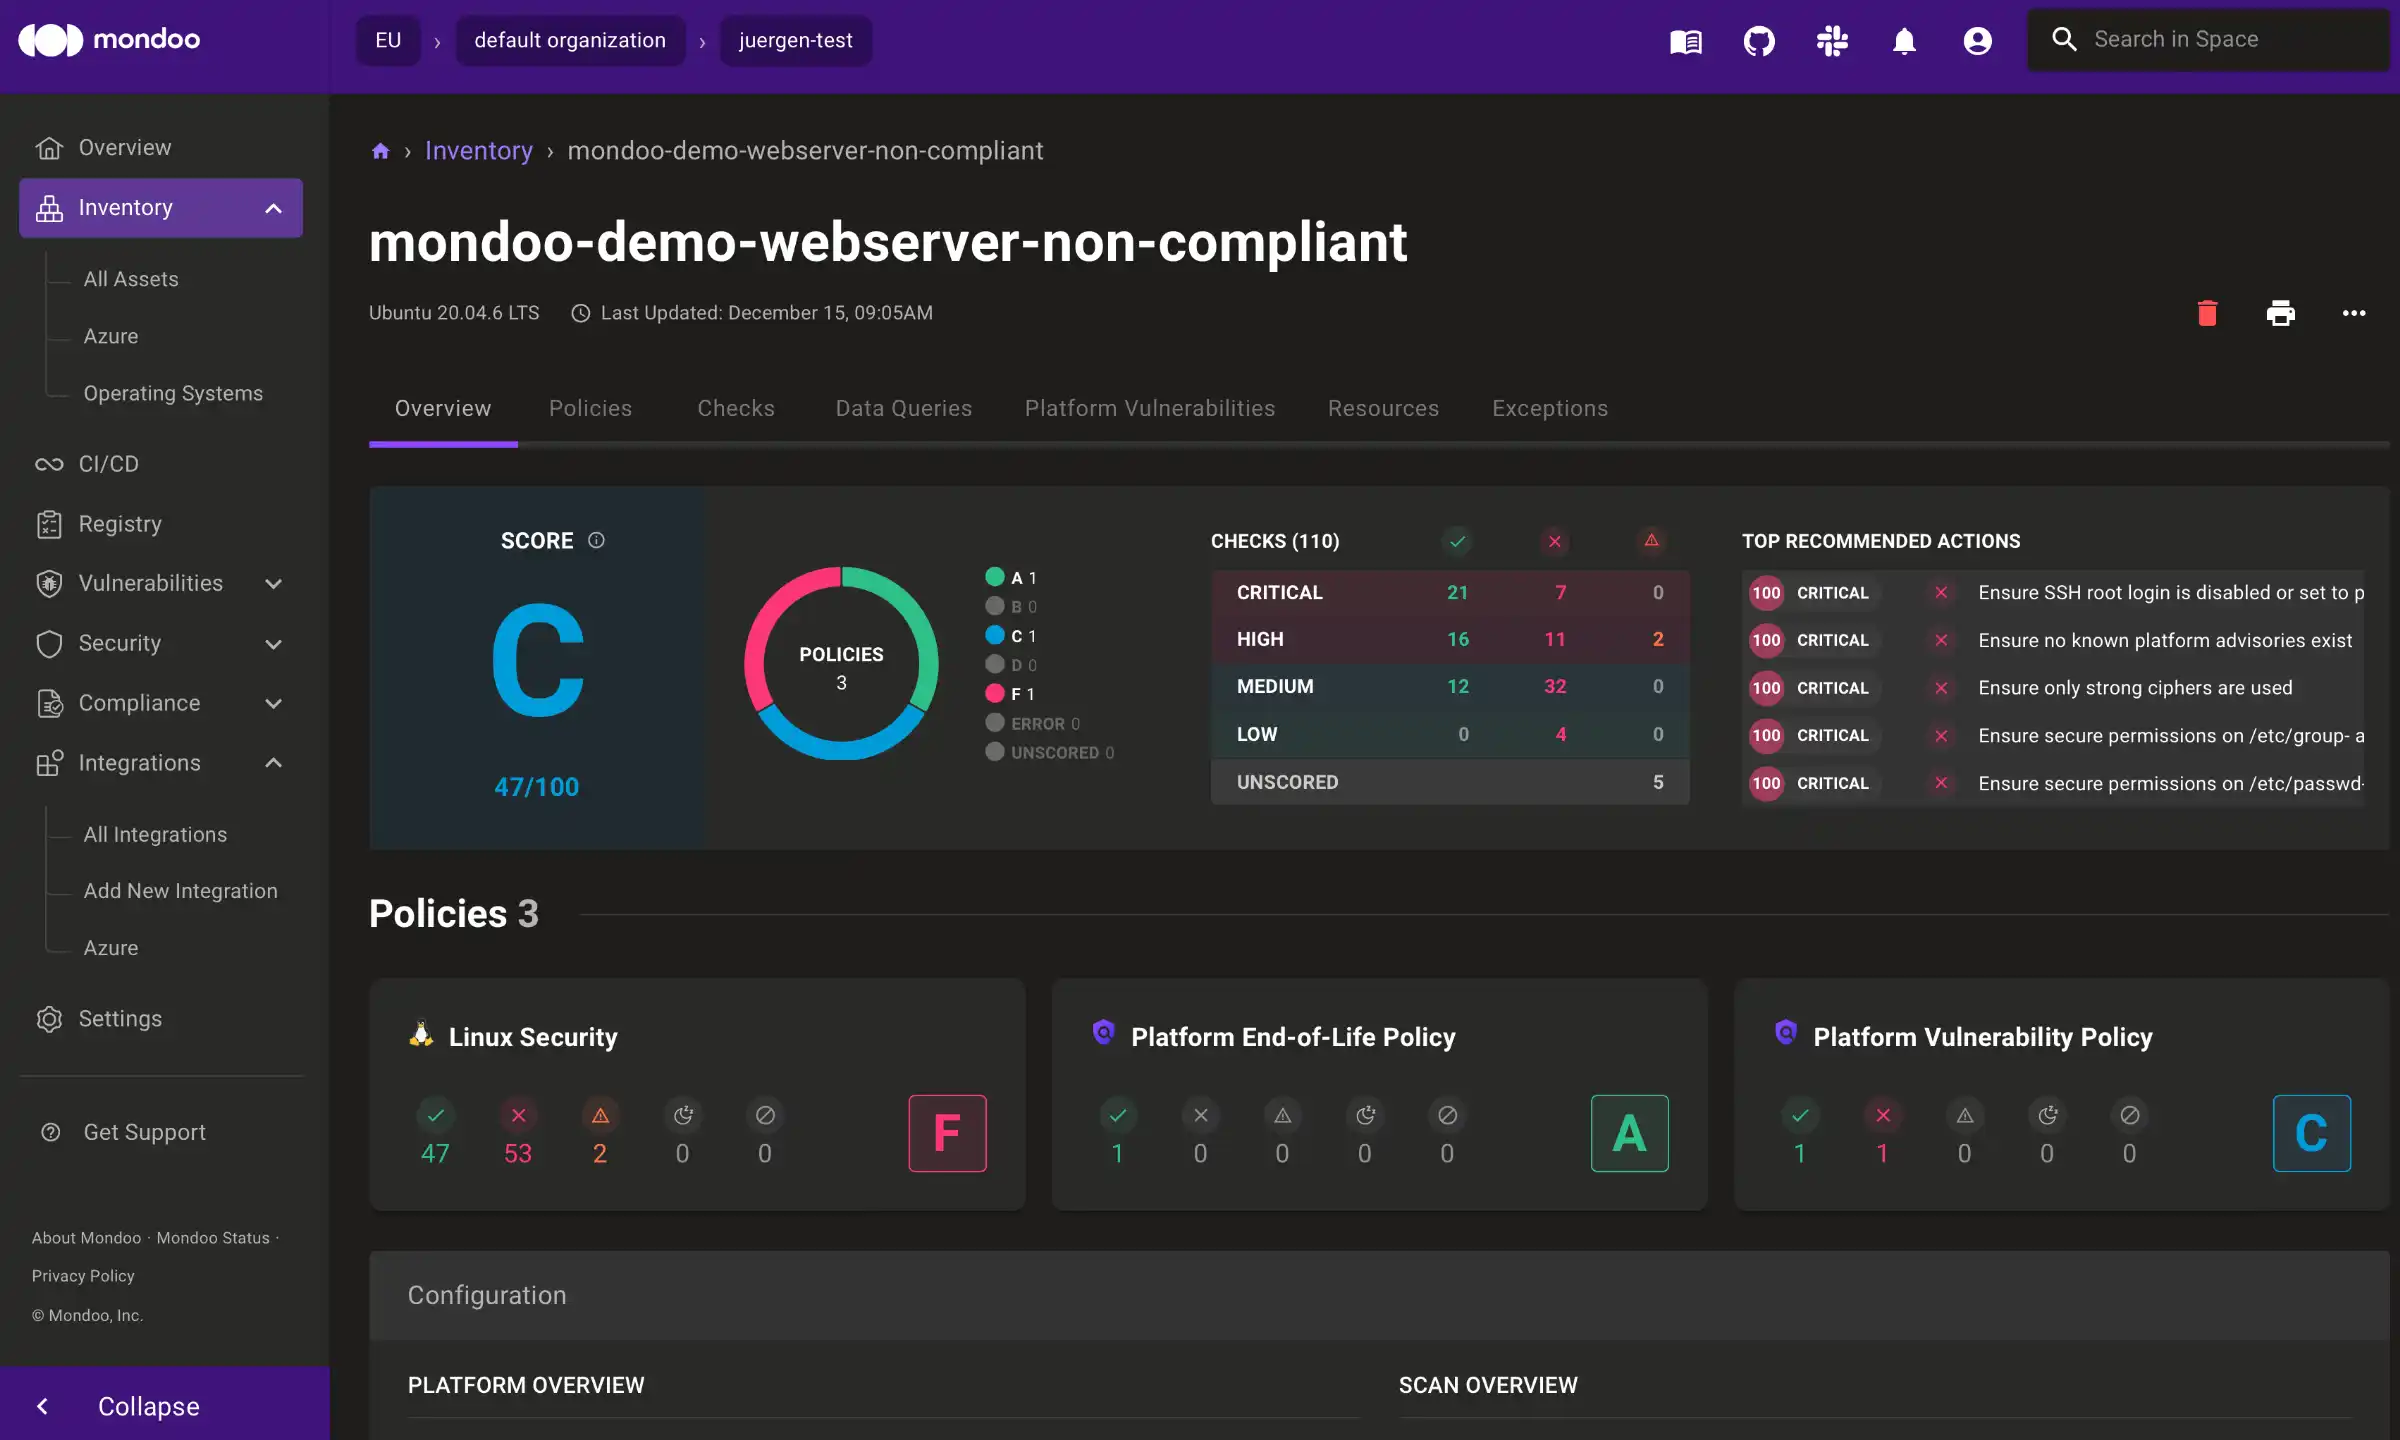Click the user profile avatar icon

[x=1977, y=41]
